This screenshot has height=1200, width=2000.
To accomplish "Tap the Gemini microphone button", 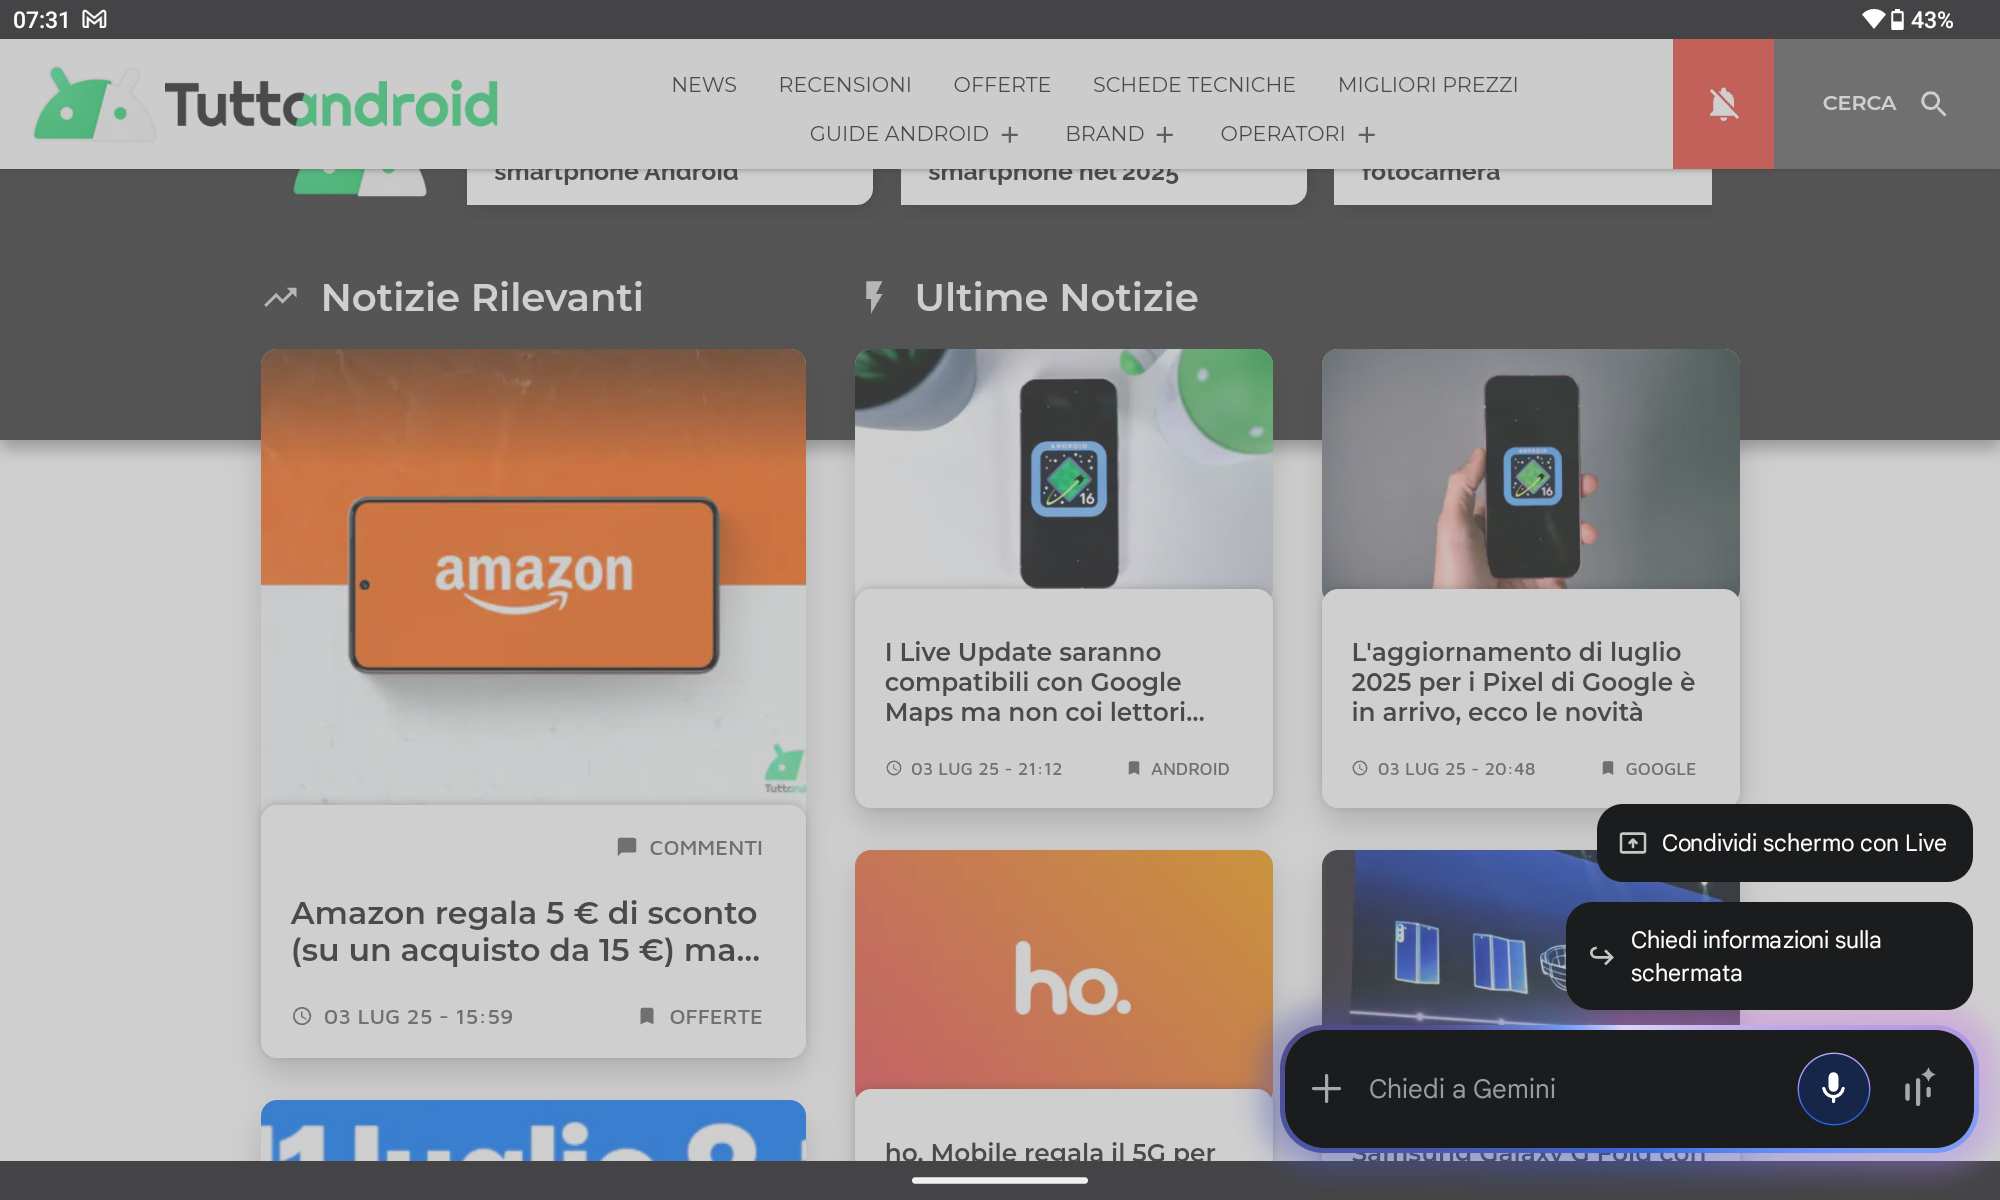I will 1833,1088.
